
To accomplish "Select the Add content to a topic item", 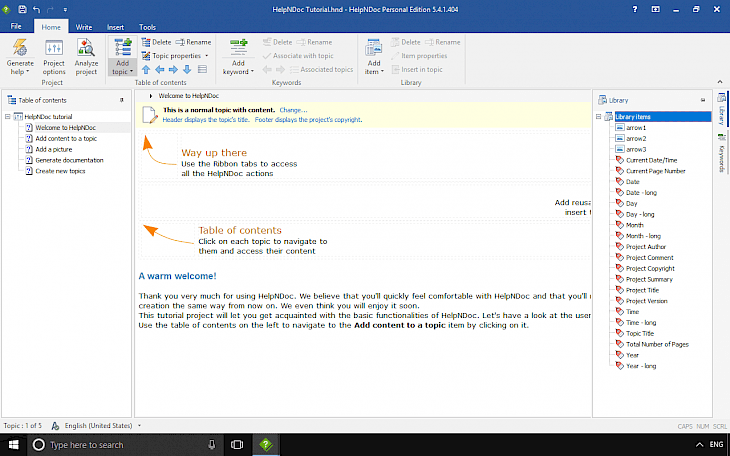I will pyautogui.click(x=66, y=138).
